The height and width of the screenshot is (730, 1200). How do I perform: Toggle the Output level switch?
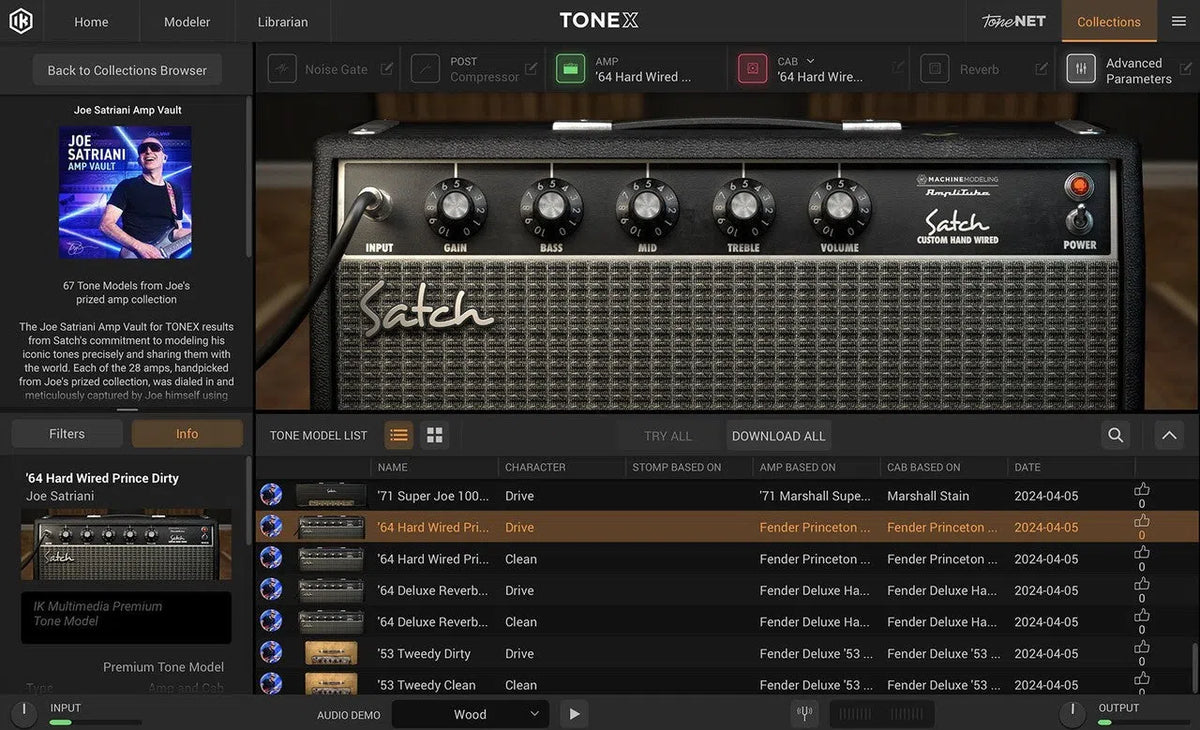coord(1071,713)
